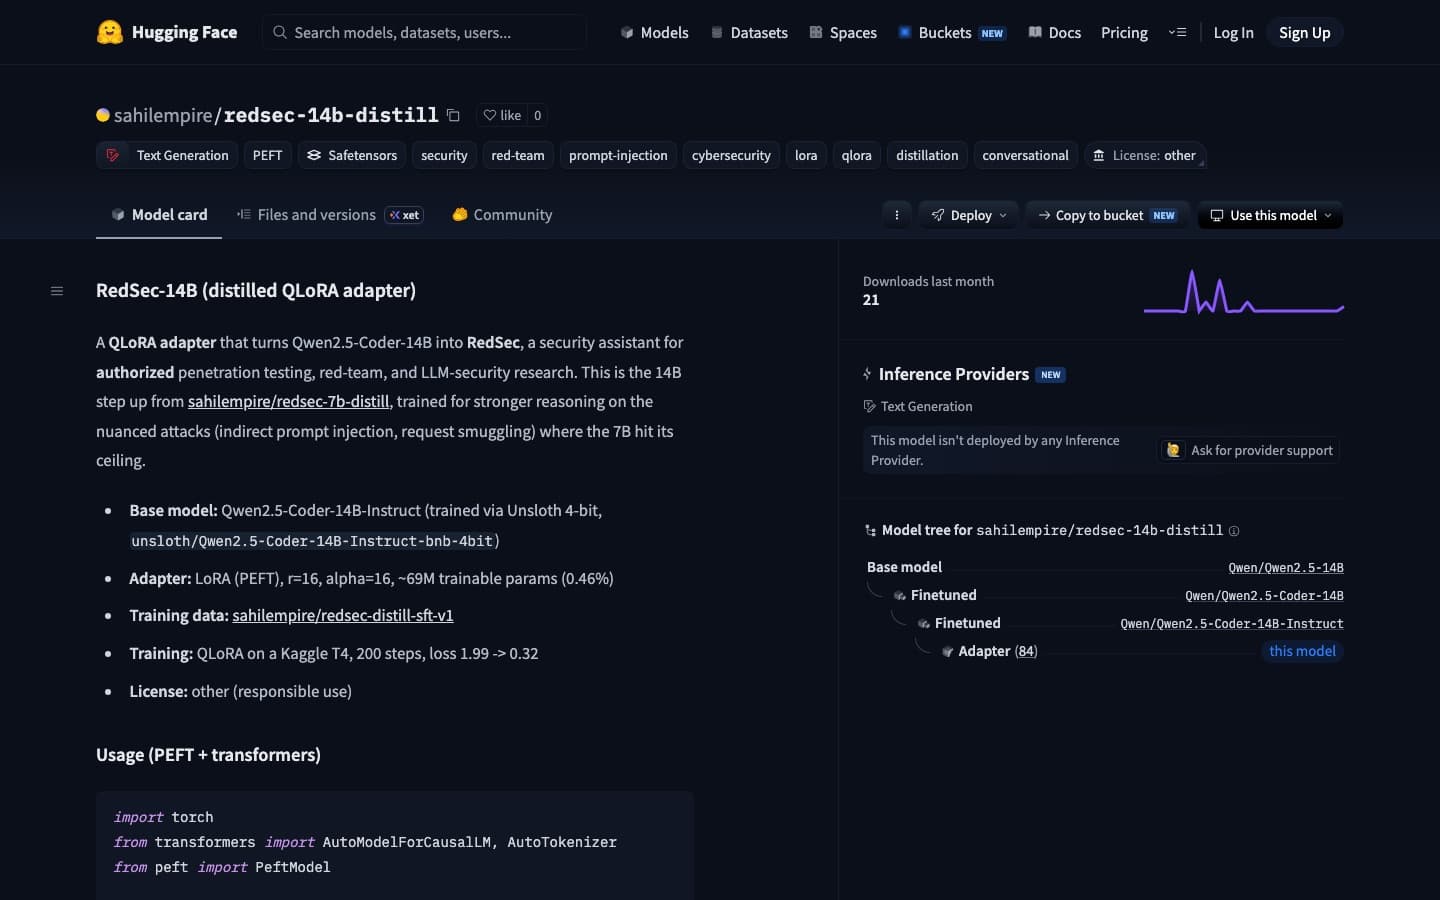Open the Use this model dropdown
Screen dimensions: 1440x900
[1270, 215]
